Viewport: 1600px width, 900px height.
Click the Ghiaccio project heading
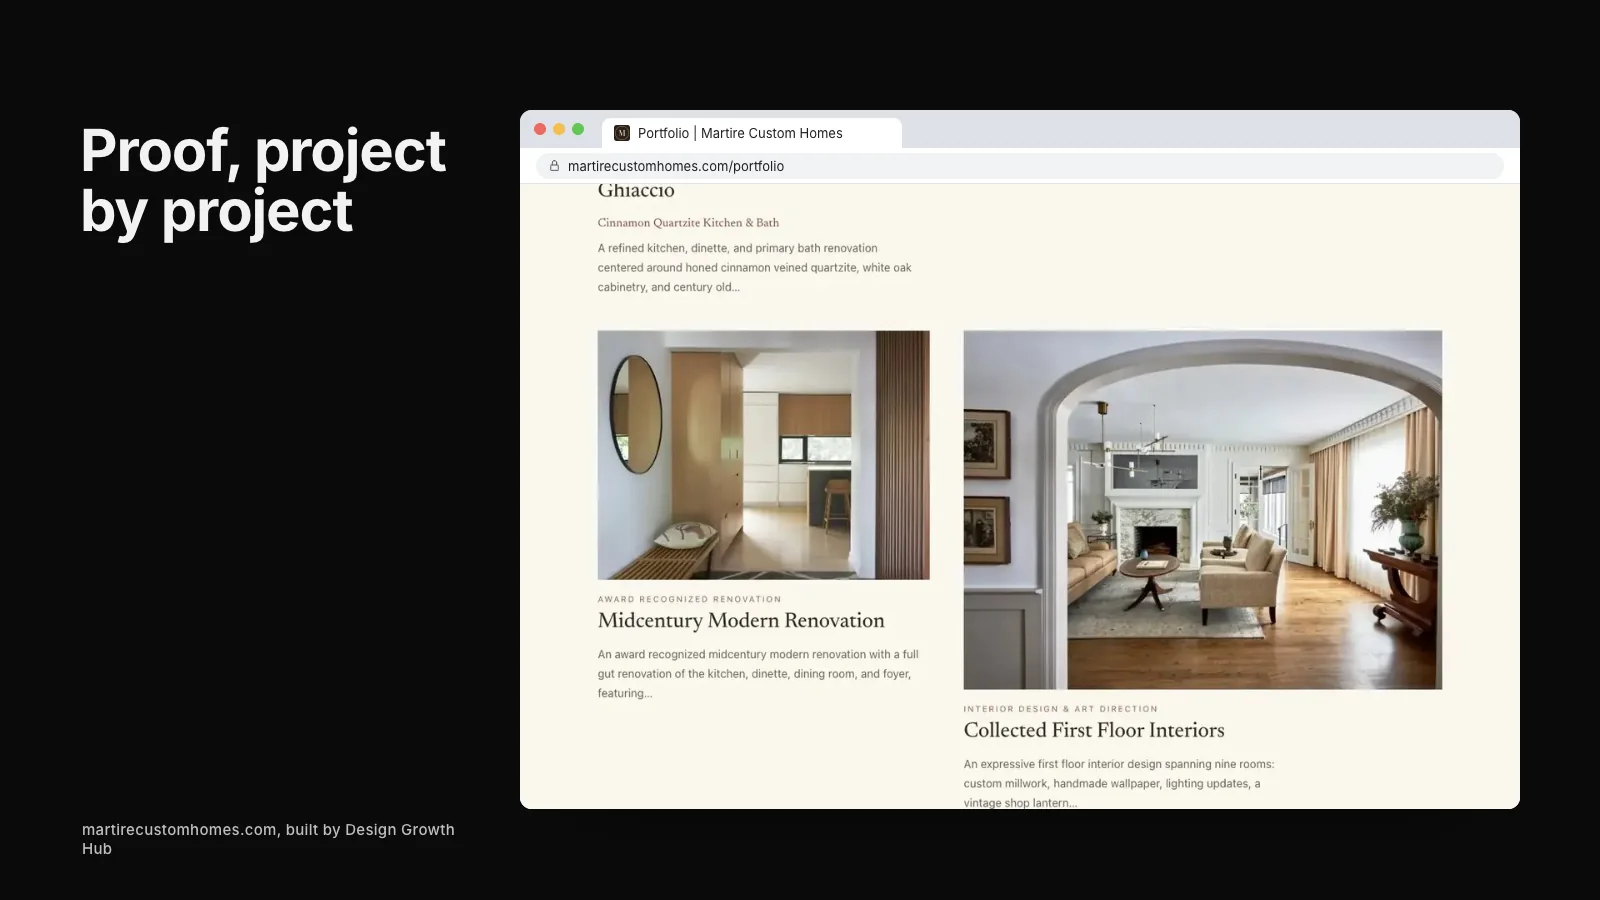pos(636,190)
